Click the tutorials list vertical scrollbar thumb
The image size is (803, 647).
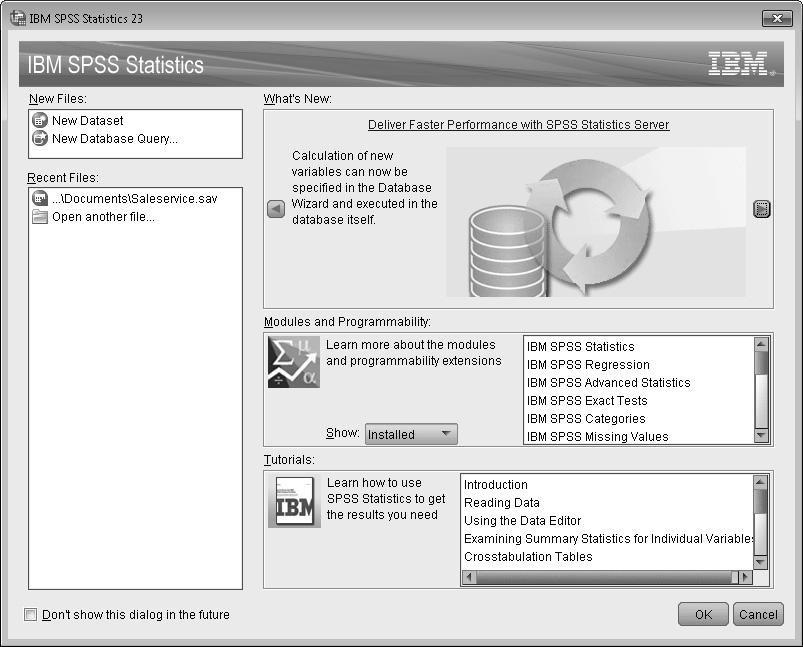760,501
